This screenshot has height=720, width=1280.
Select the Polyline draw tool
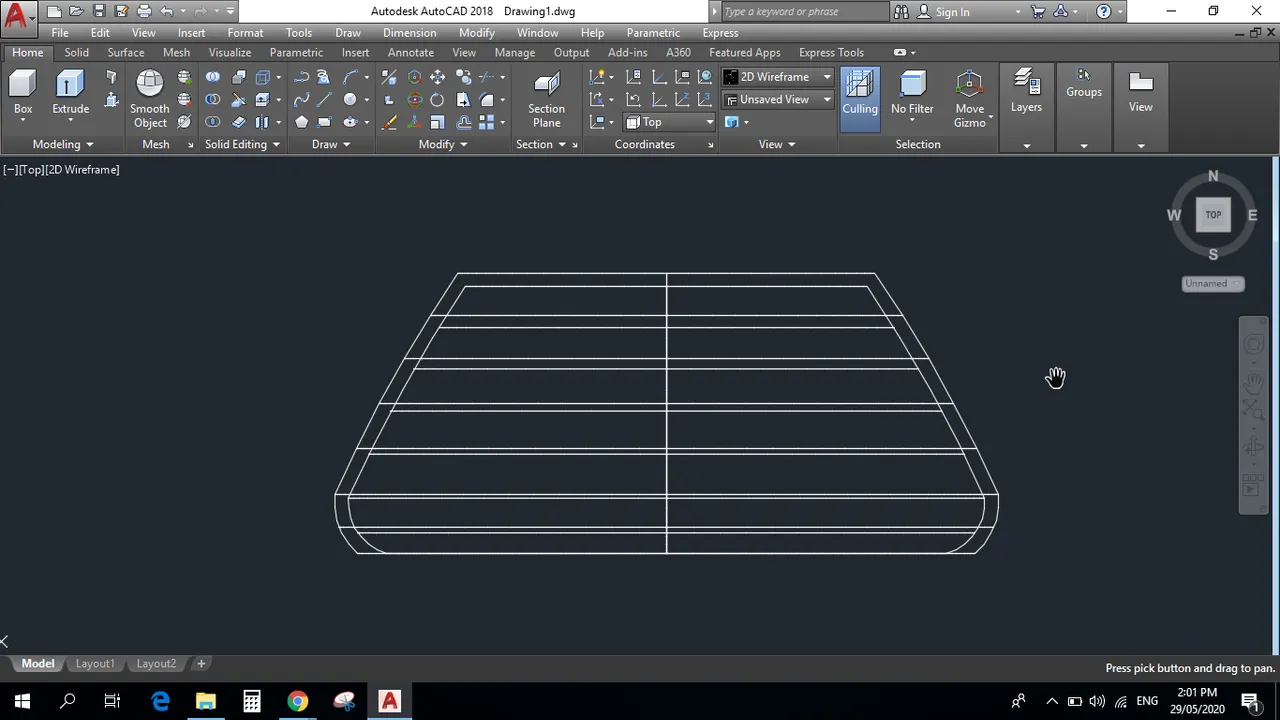[x=301, y=77]
